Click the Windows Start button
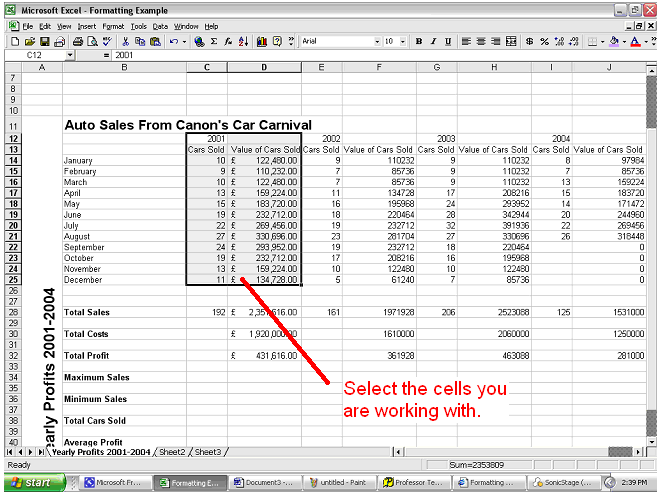 click(x=32, y=482)
